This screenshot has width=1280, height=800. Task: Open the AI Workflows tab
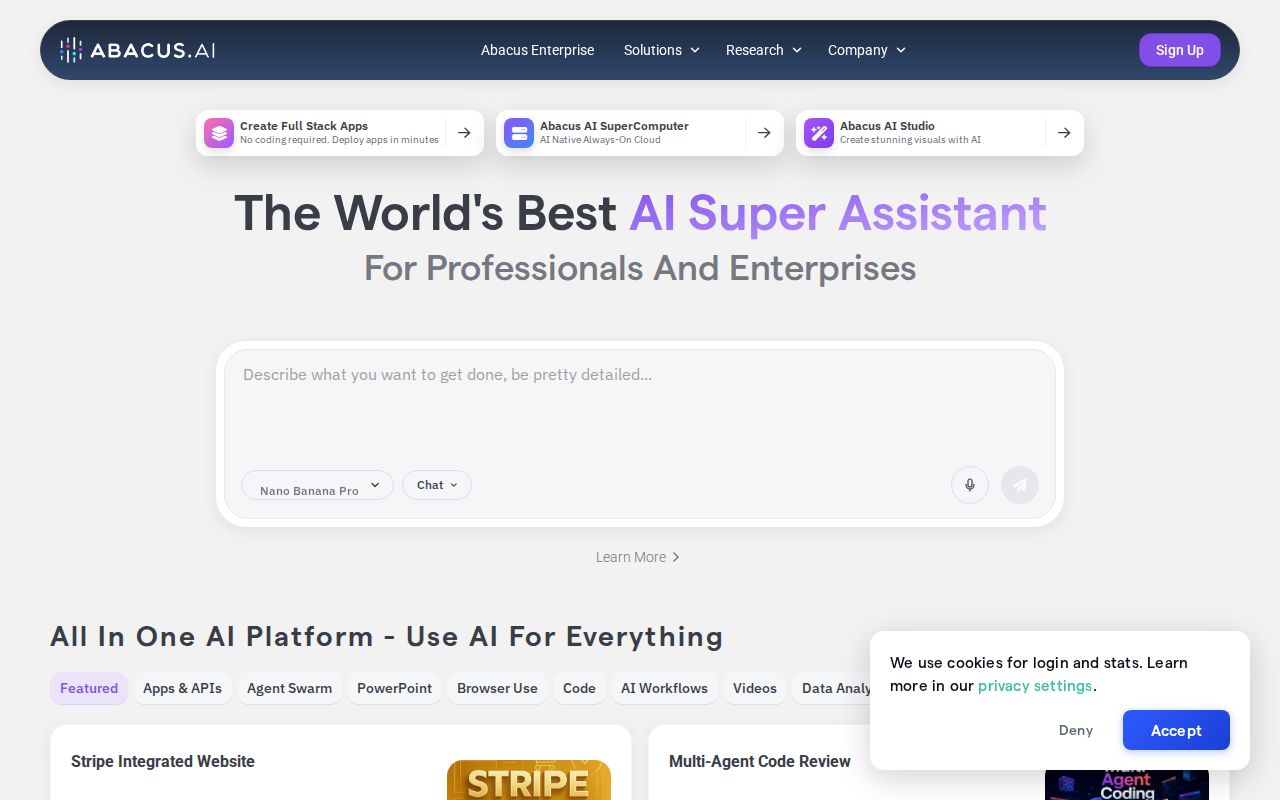tap(664, 688)
